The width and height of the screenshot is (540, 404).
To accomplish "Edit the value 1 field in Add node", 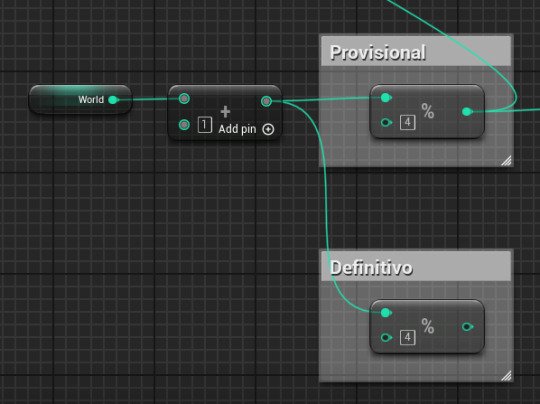I will pos(205,125).
